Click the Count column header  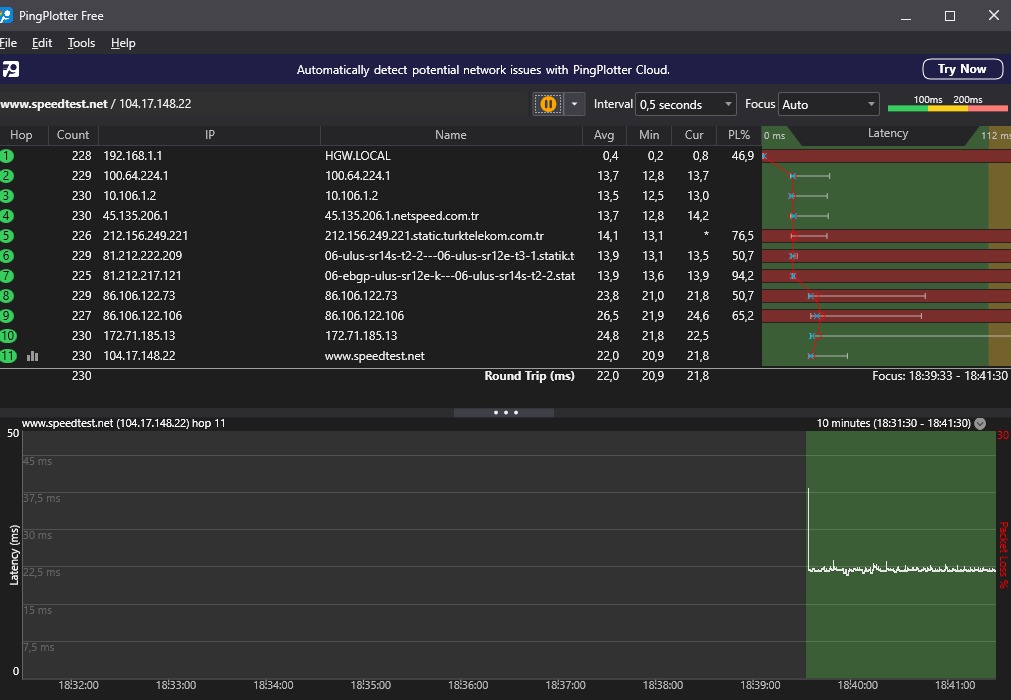[x=73, y=135]
